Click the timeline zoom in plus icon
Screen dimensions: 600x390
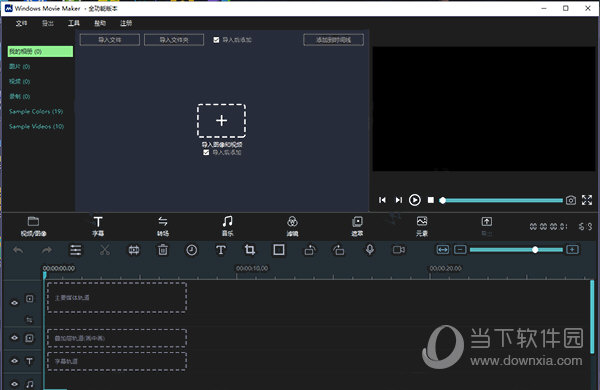(572, 250)
